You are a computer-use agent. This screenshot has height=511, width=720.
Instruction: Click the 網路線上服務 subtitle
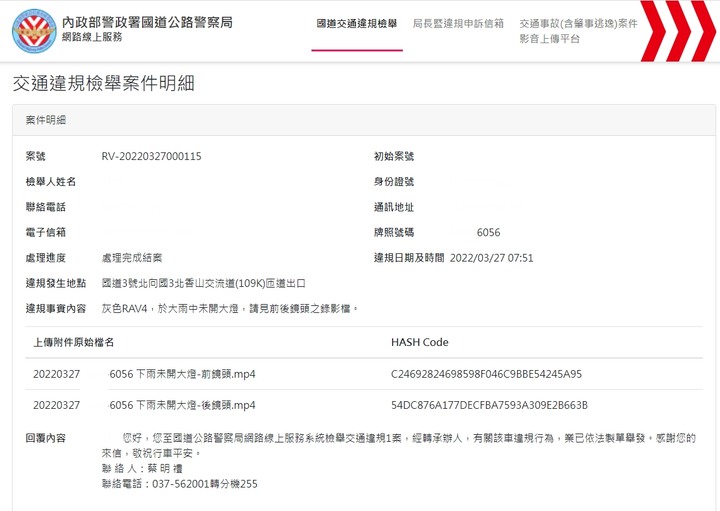point(92,37)
